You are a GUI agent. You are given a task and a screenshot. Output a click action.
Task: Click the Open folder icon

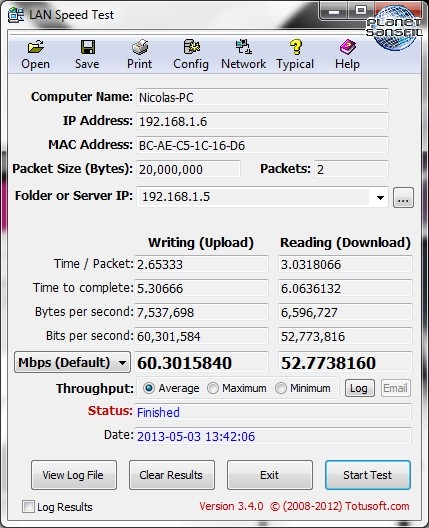[x=35, y=47]
